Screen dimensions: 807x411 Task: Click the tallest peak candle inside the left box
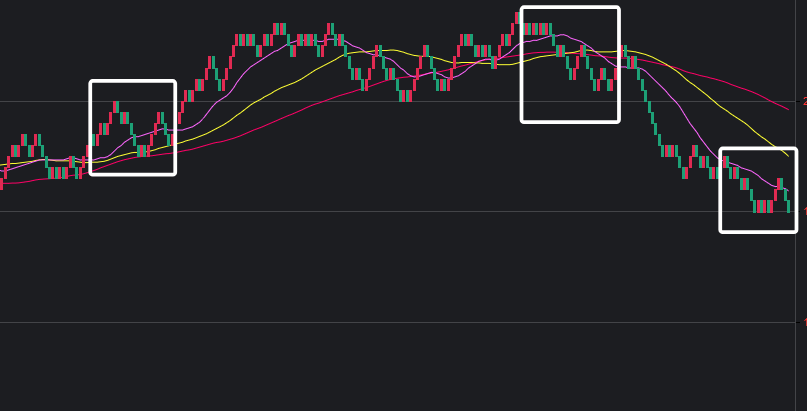click(116, 106)
